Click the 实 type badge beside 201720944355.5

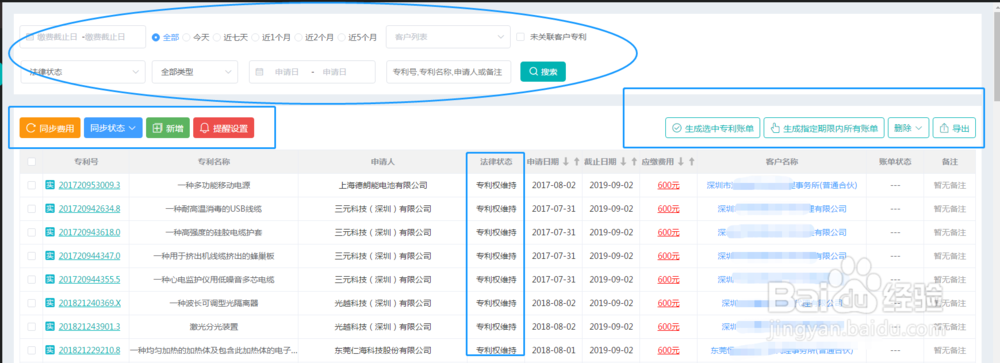tap(50, 279)
